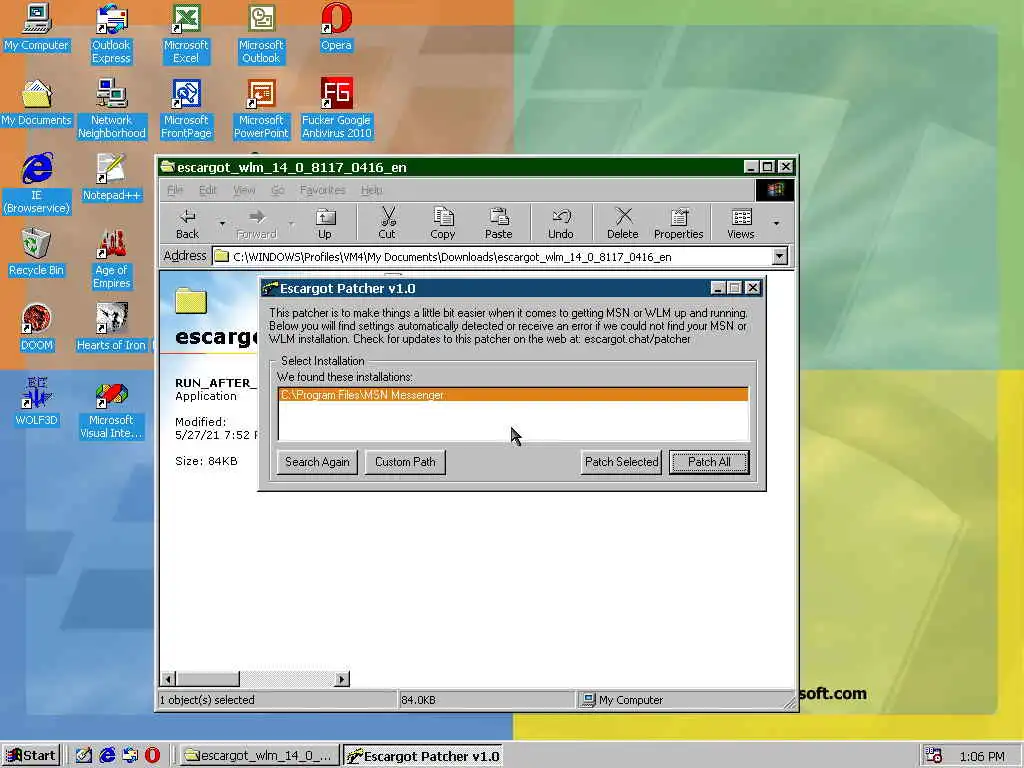
Task: Expand the Explorer toolbar overflow arrow
Action: 776,223
